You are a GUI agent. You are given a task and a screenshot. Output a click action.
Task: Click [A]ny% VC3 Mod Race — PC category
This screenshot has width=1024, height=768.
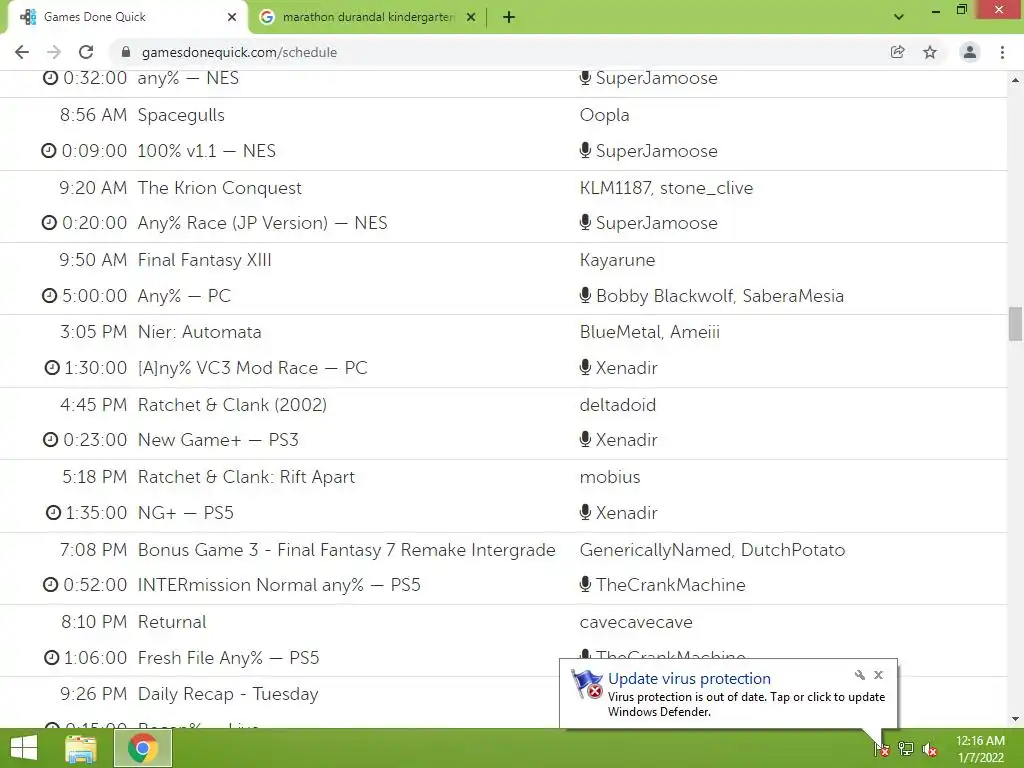click(x=253, y=368)
